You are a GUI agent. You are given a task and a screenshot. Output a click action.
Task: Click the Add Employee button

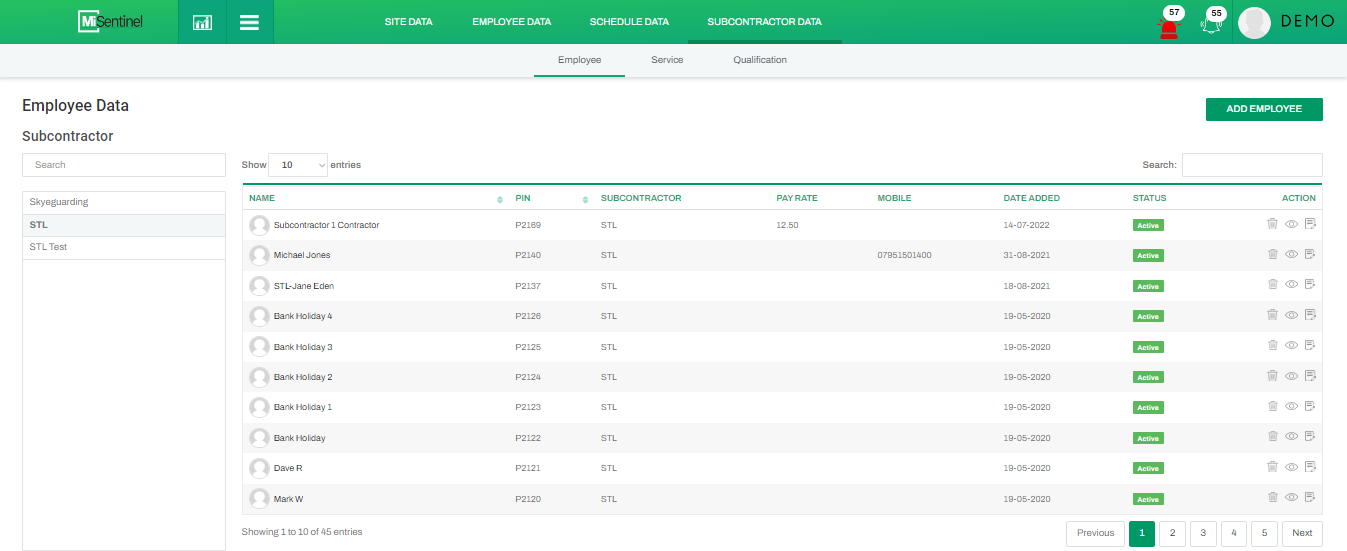1264,109
